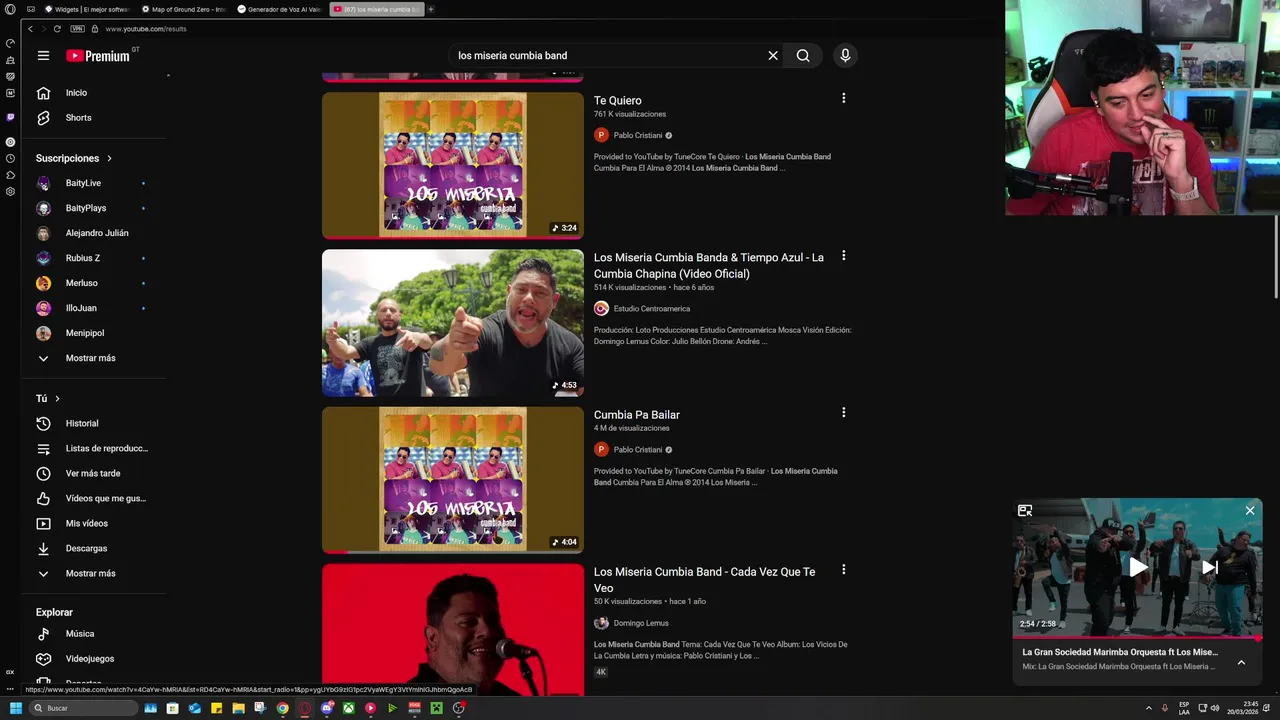Open the YouTube hamburger guide menu
The image size is (1280, 720).
point(43,56)
